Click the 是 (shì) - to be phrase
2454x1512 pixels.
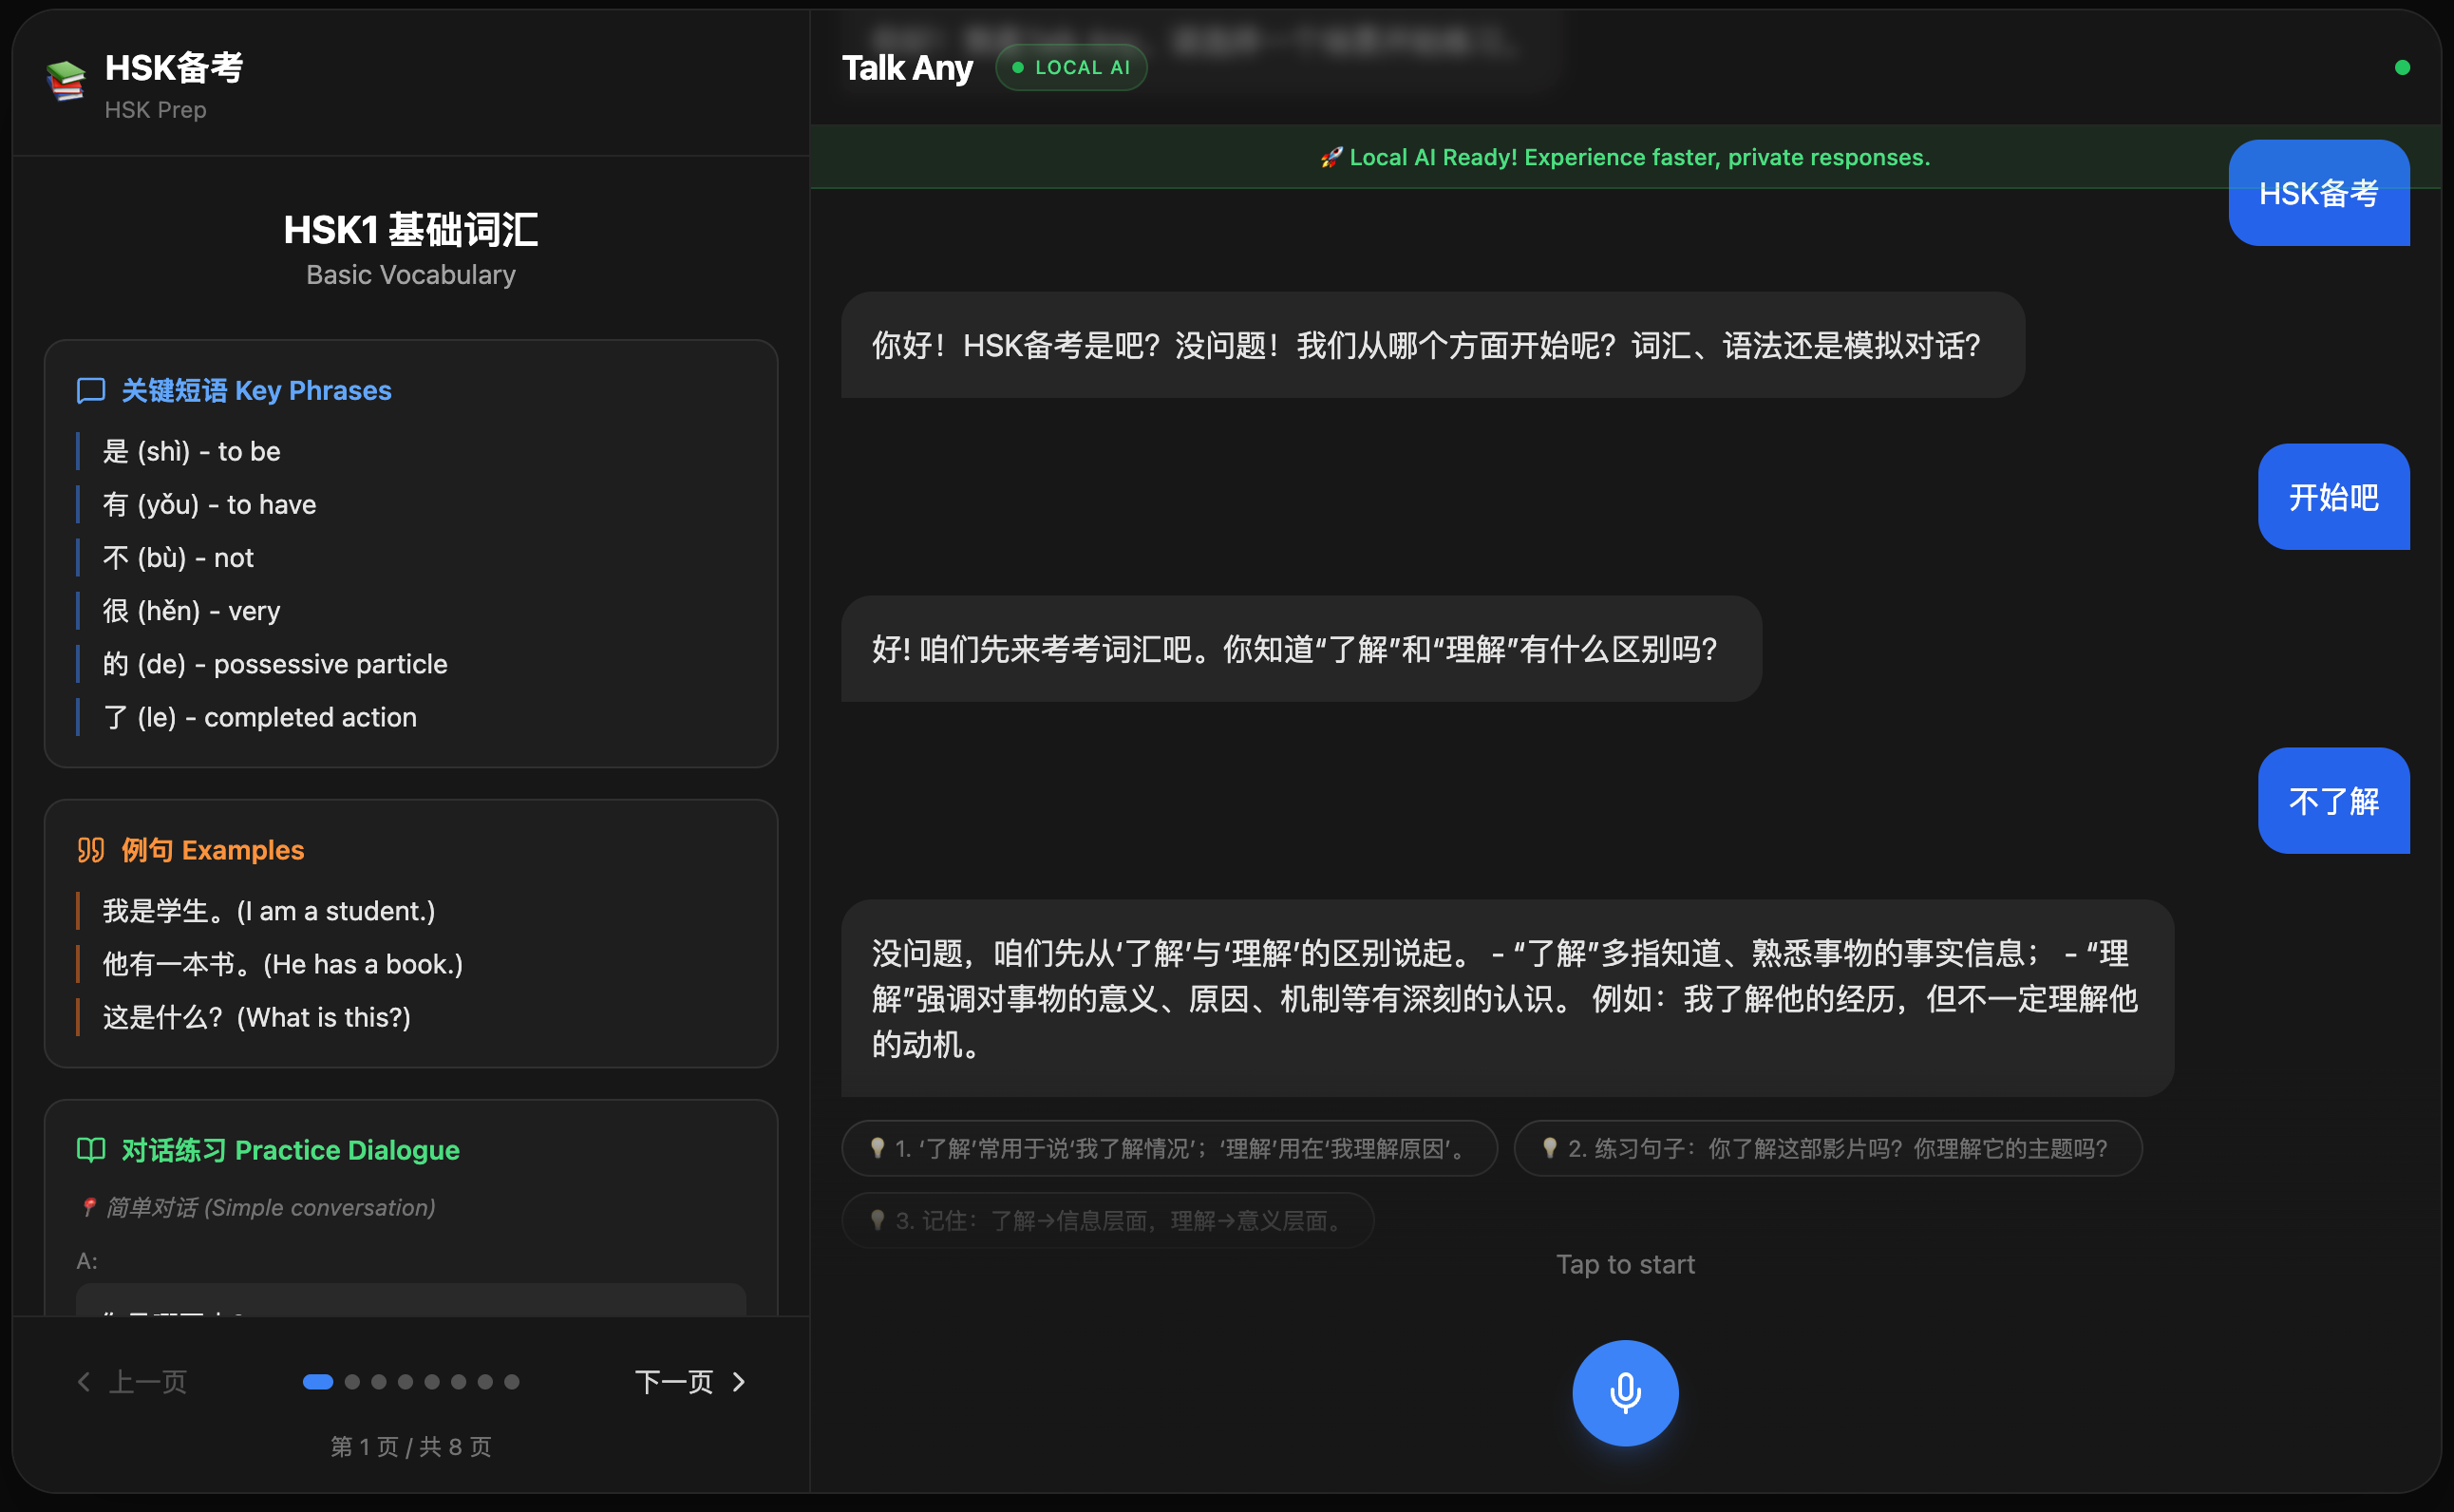tap(192, 451)
